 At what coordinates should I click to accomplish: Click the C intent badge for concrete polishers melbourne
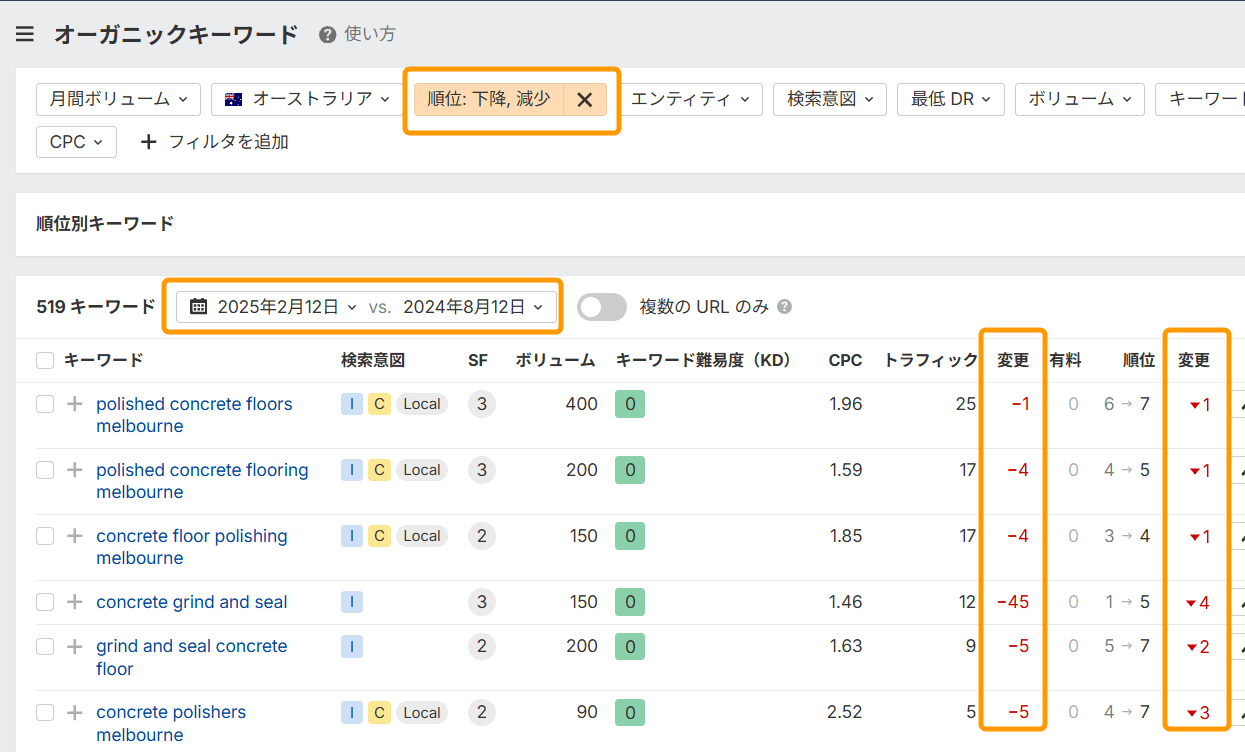pos(379,712)
